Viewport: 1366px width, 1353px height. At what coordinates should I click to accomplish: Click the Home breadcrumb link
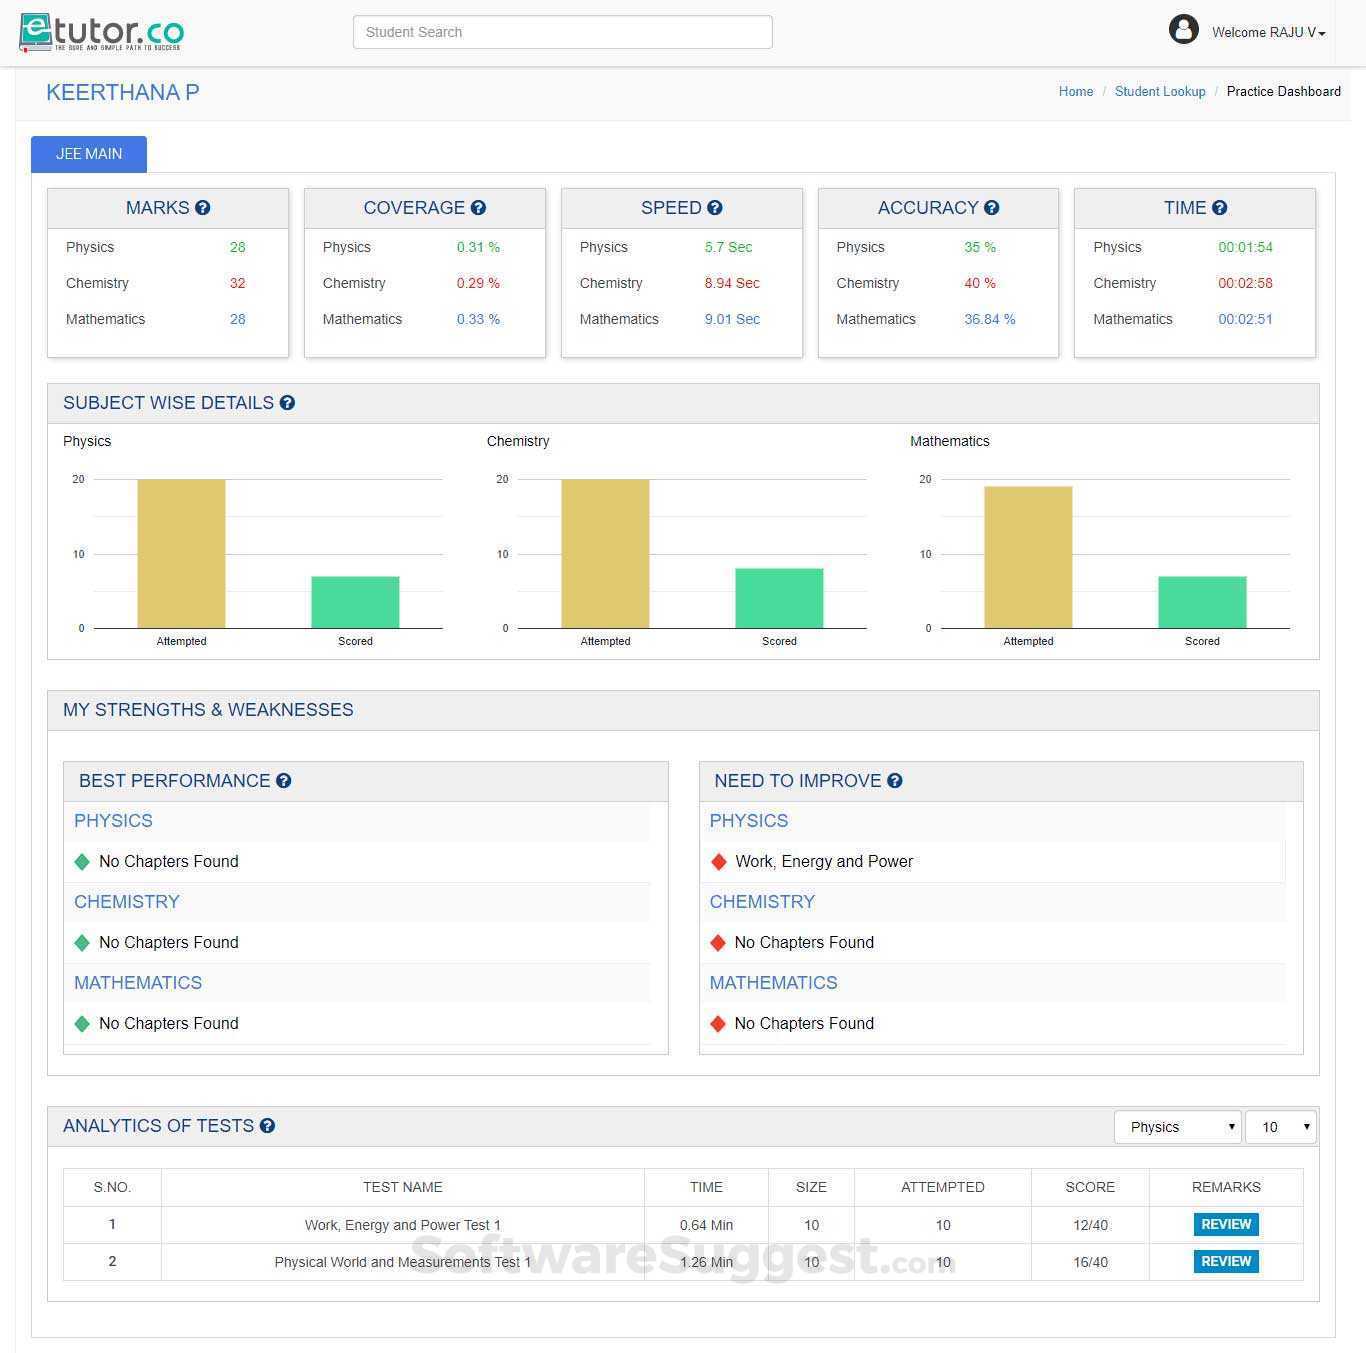[x=1075, y=91]
